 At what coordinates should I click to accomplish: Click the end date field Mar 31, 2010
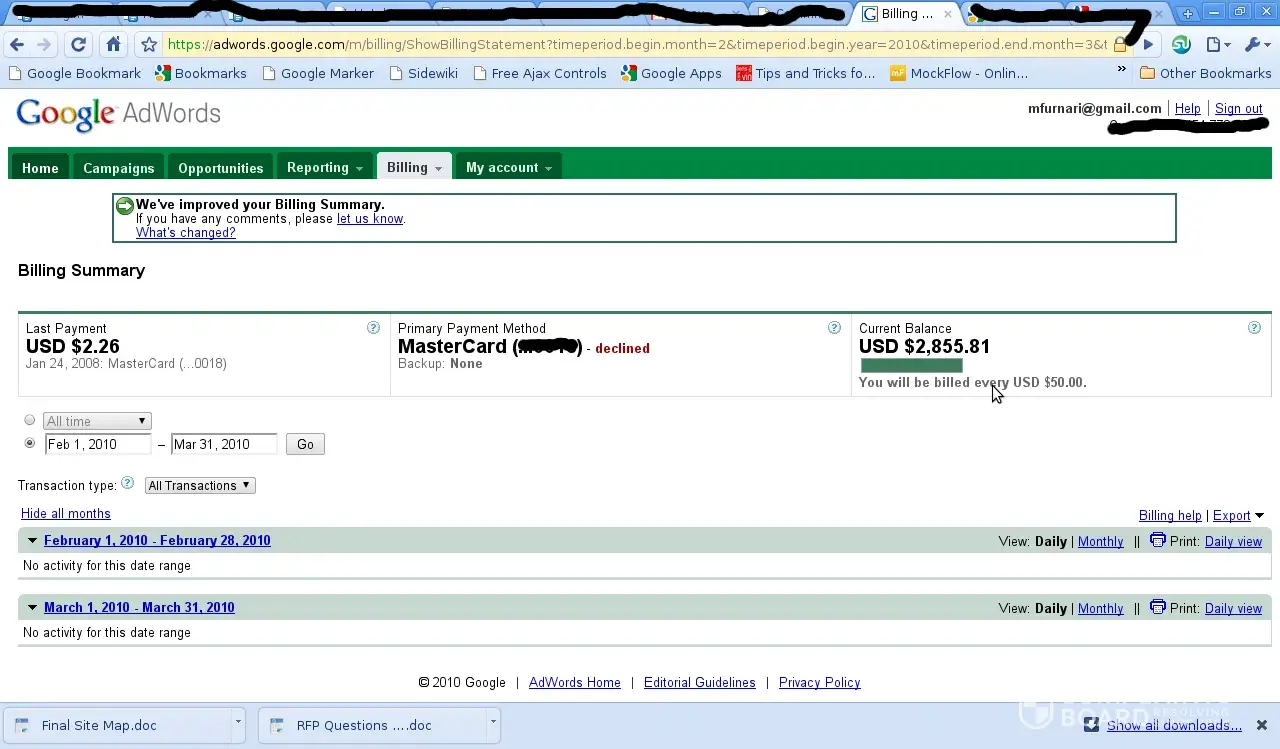[224, 444]
